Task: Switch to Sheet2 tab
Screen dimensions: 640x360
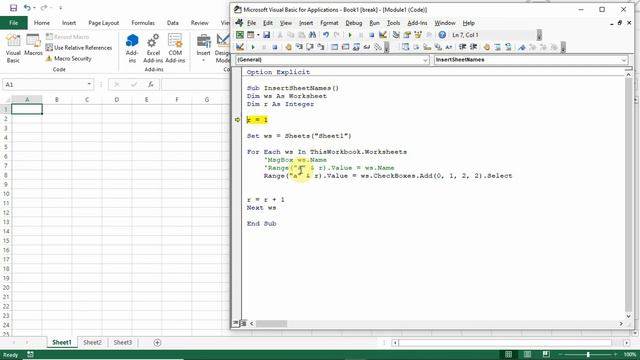Action: 92,342
